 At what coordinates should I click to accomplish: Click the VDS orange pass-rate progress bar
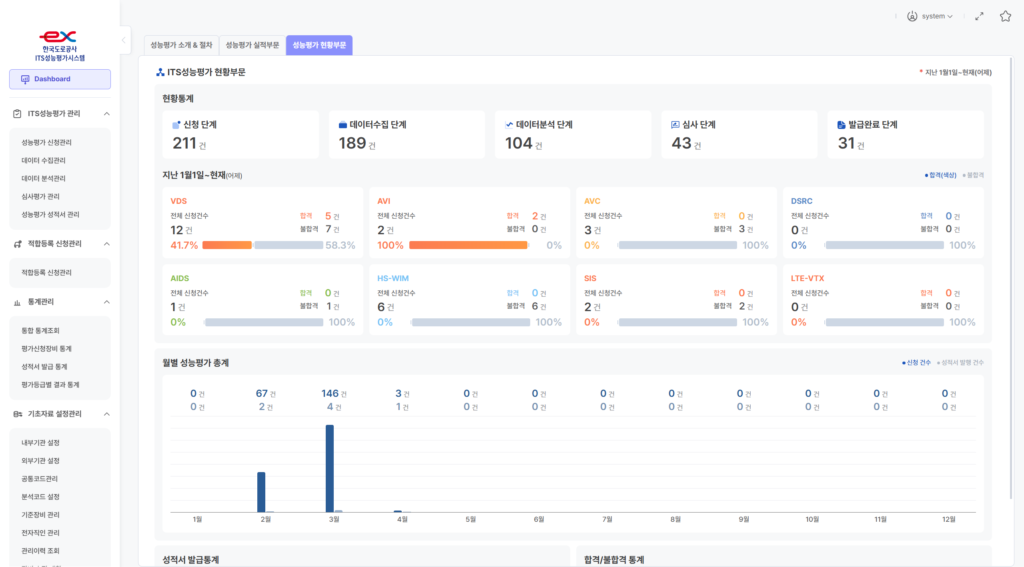(x=227, y=245)
